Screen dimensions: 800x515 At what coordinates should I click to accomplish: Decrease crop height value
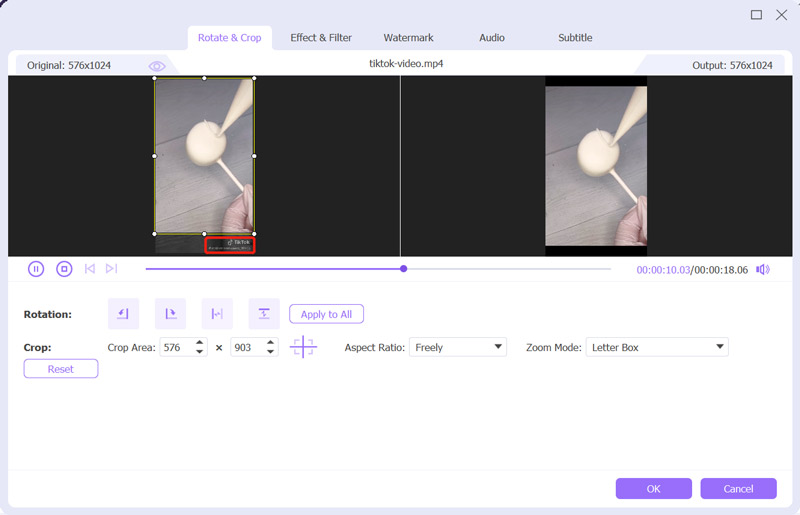(270, 352)
